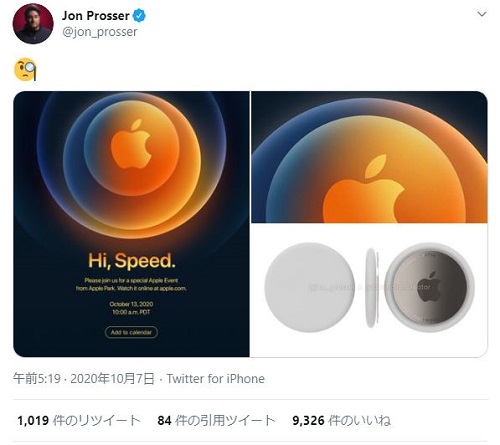Open the AirTags render image
Image resolution: width=500 pixels, height=445 pixels.
coord(369,290)
